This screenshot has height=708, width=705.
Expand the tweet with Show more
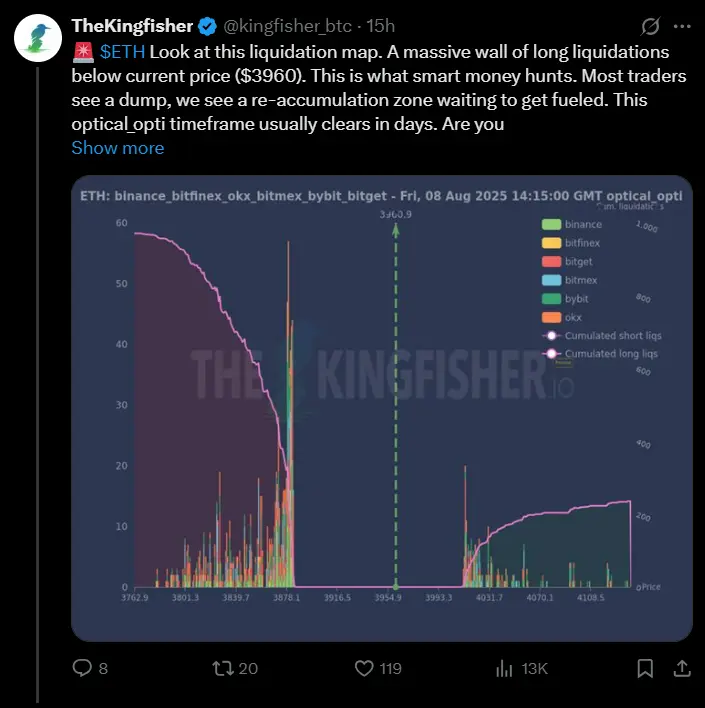pos(118,148)
